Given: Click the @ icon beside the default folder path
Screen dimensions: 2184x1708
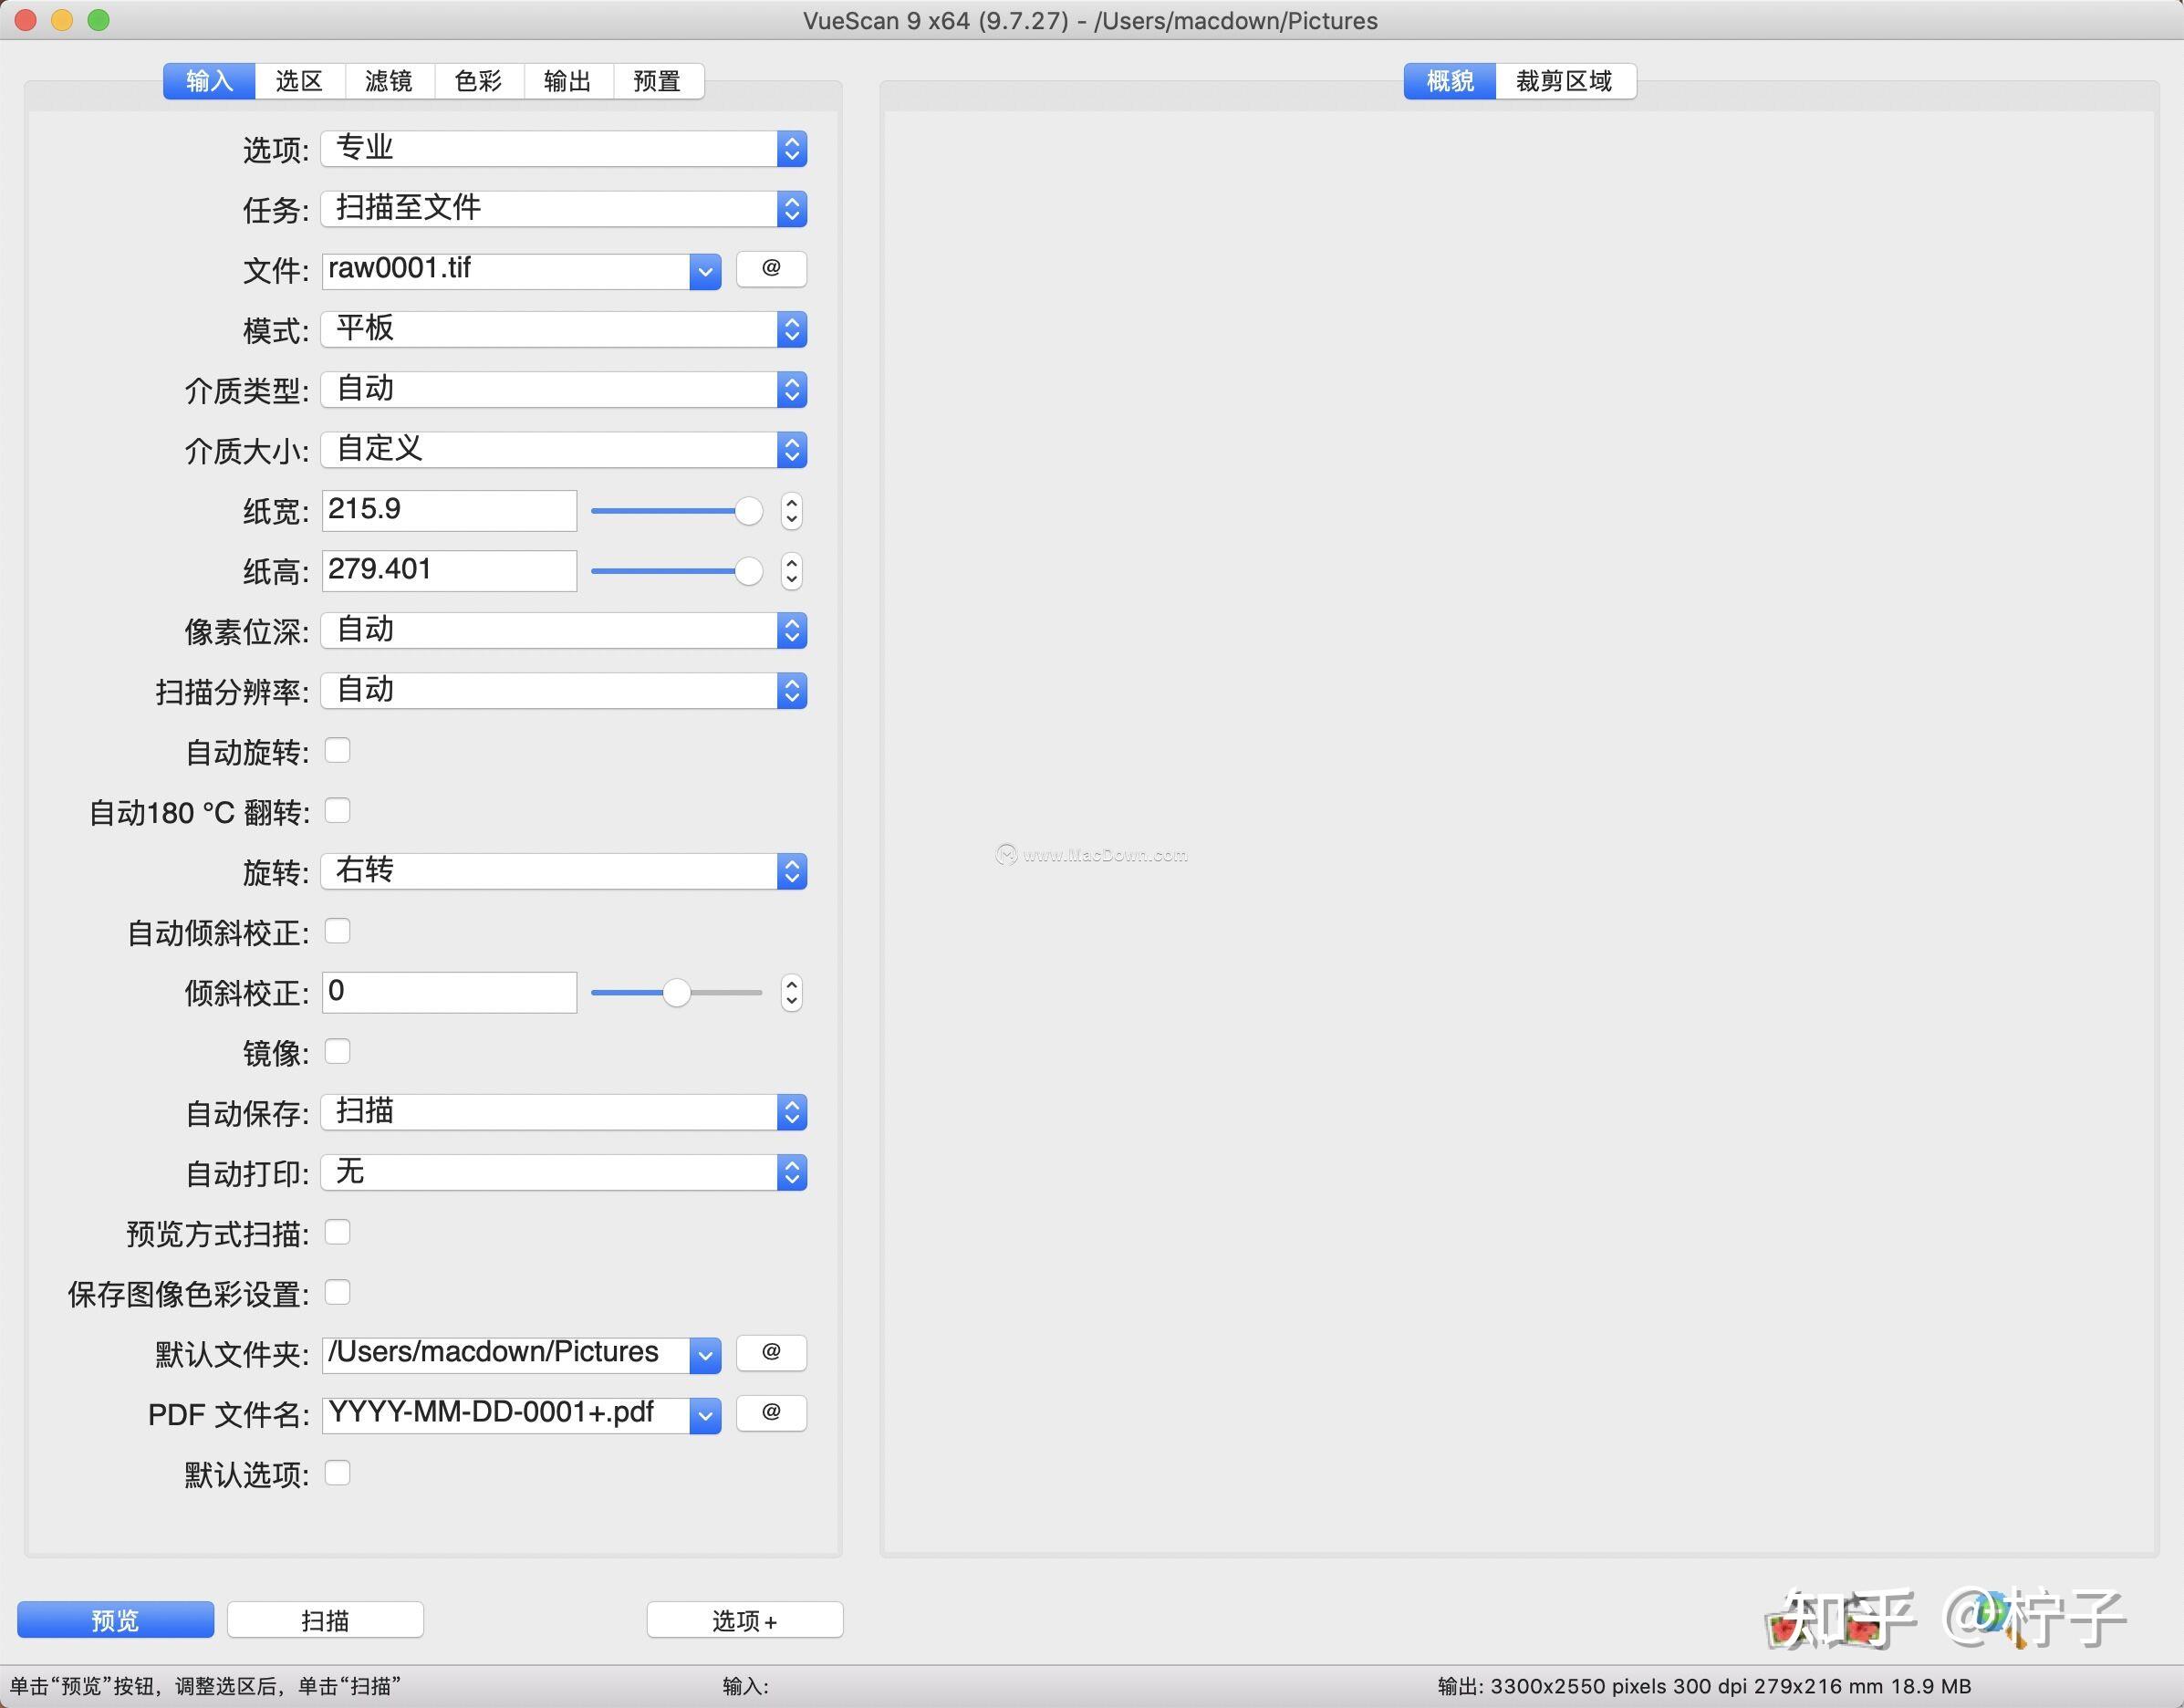Looking at the screenshot, I should point(771,1352).
